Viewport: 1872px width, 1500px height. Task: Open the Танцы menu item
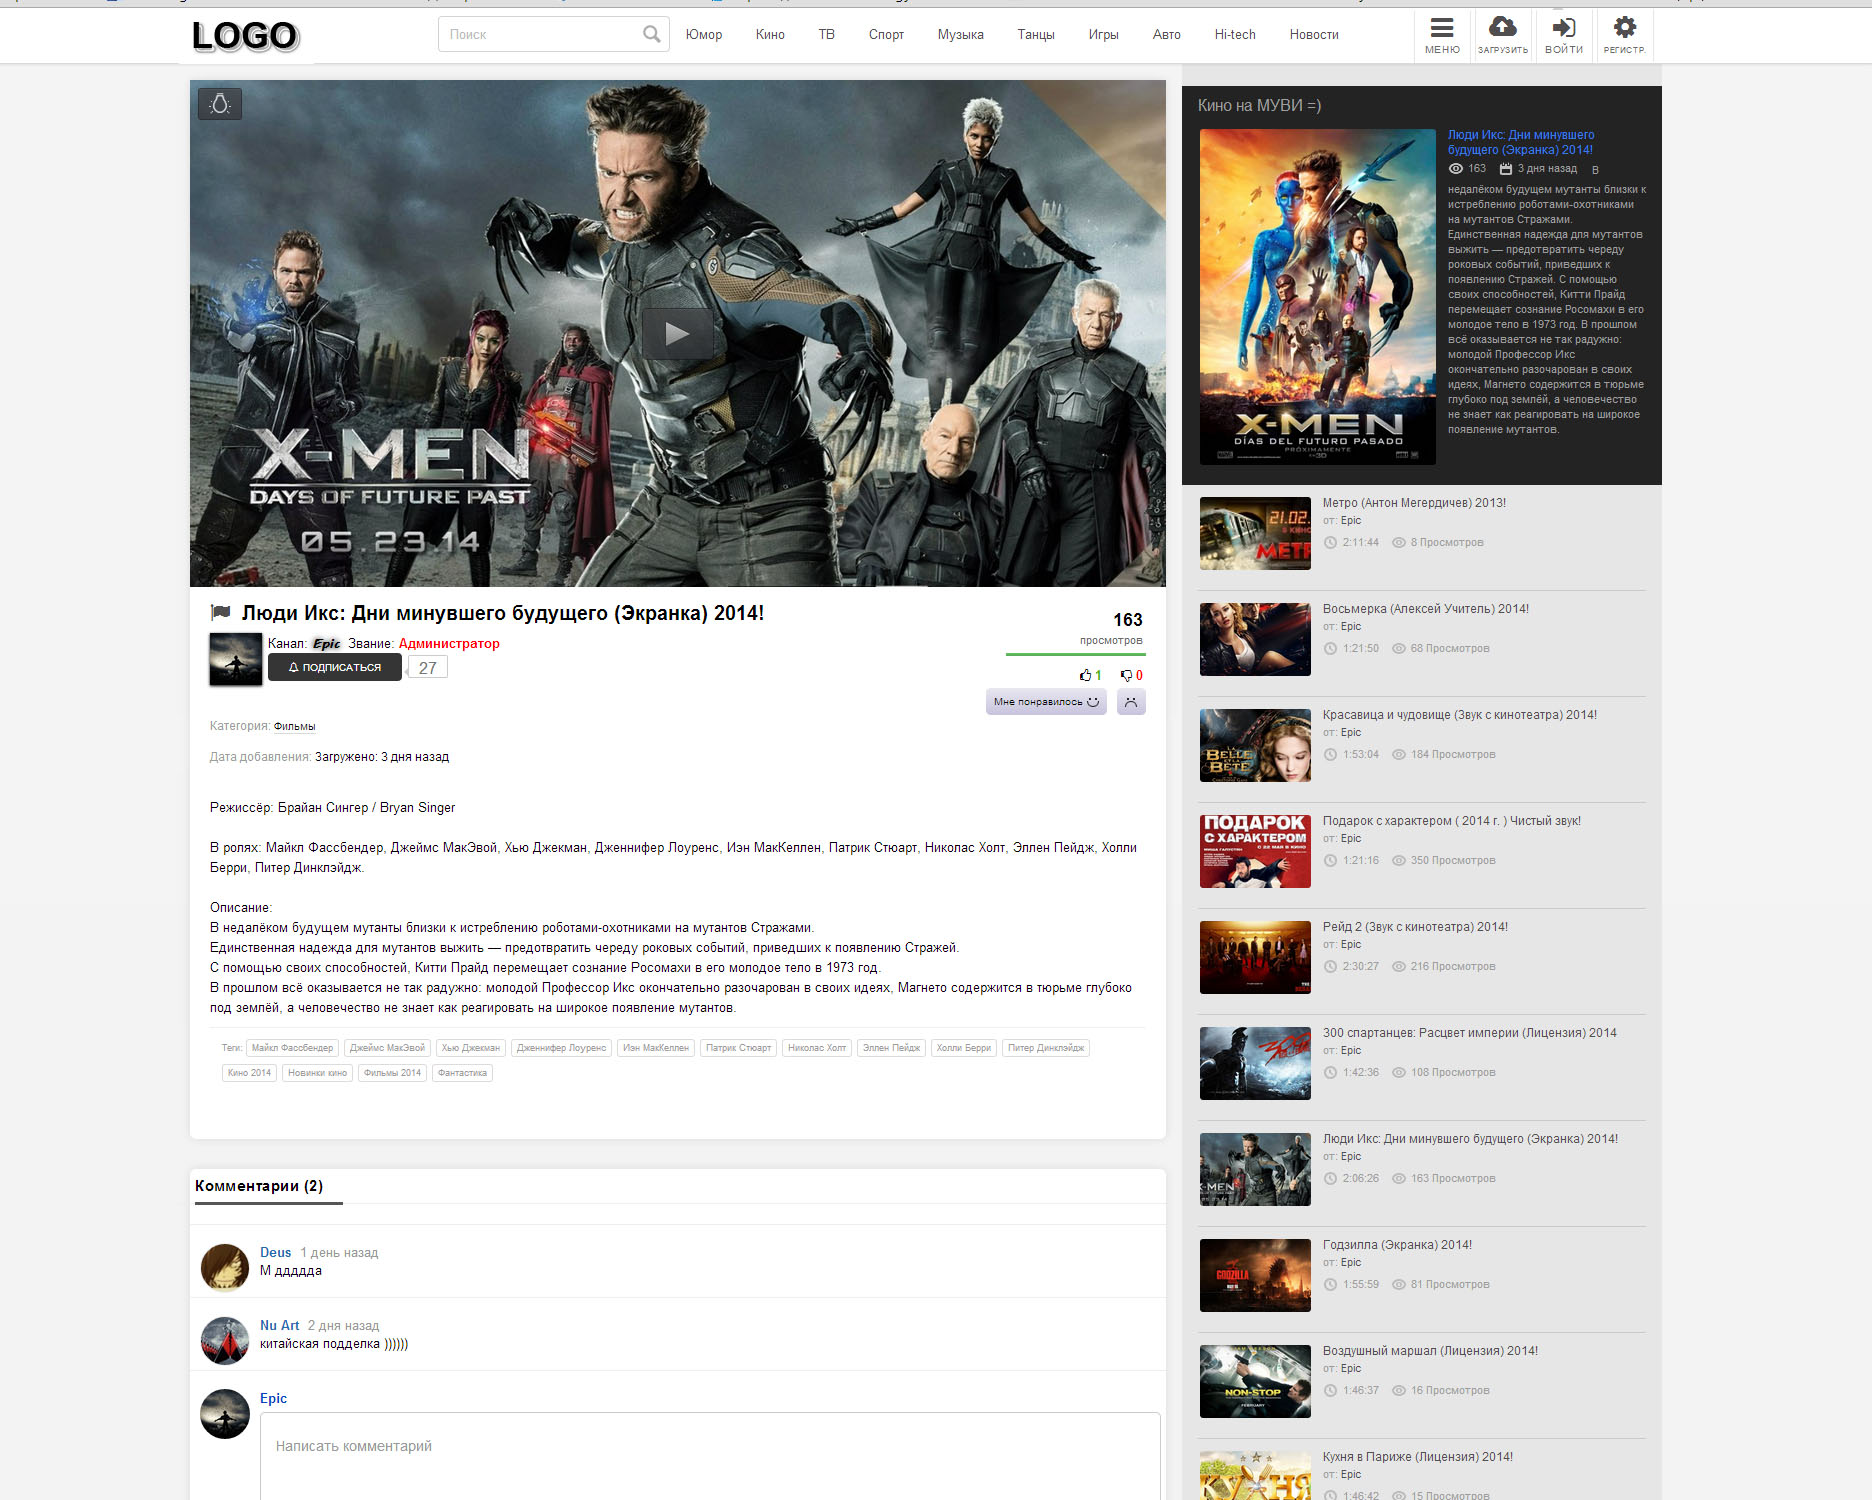tap(1036, 35)
